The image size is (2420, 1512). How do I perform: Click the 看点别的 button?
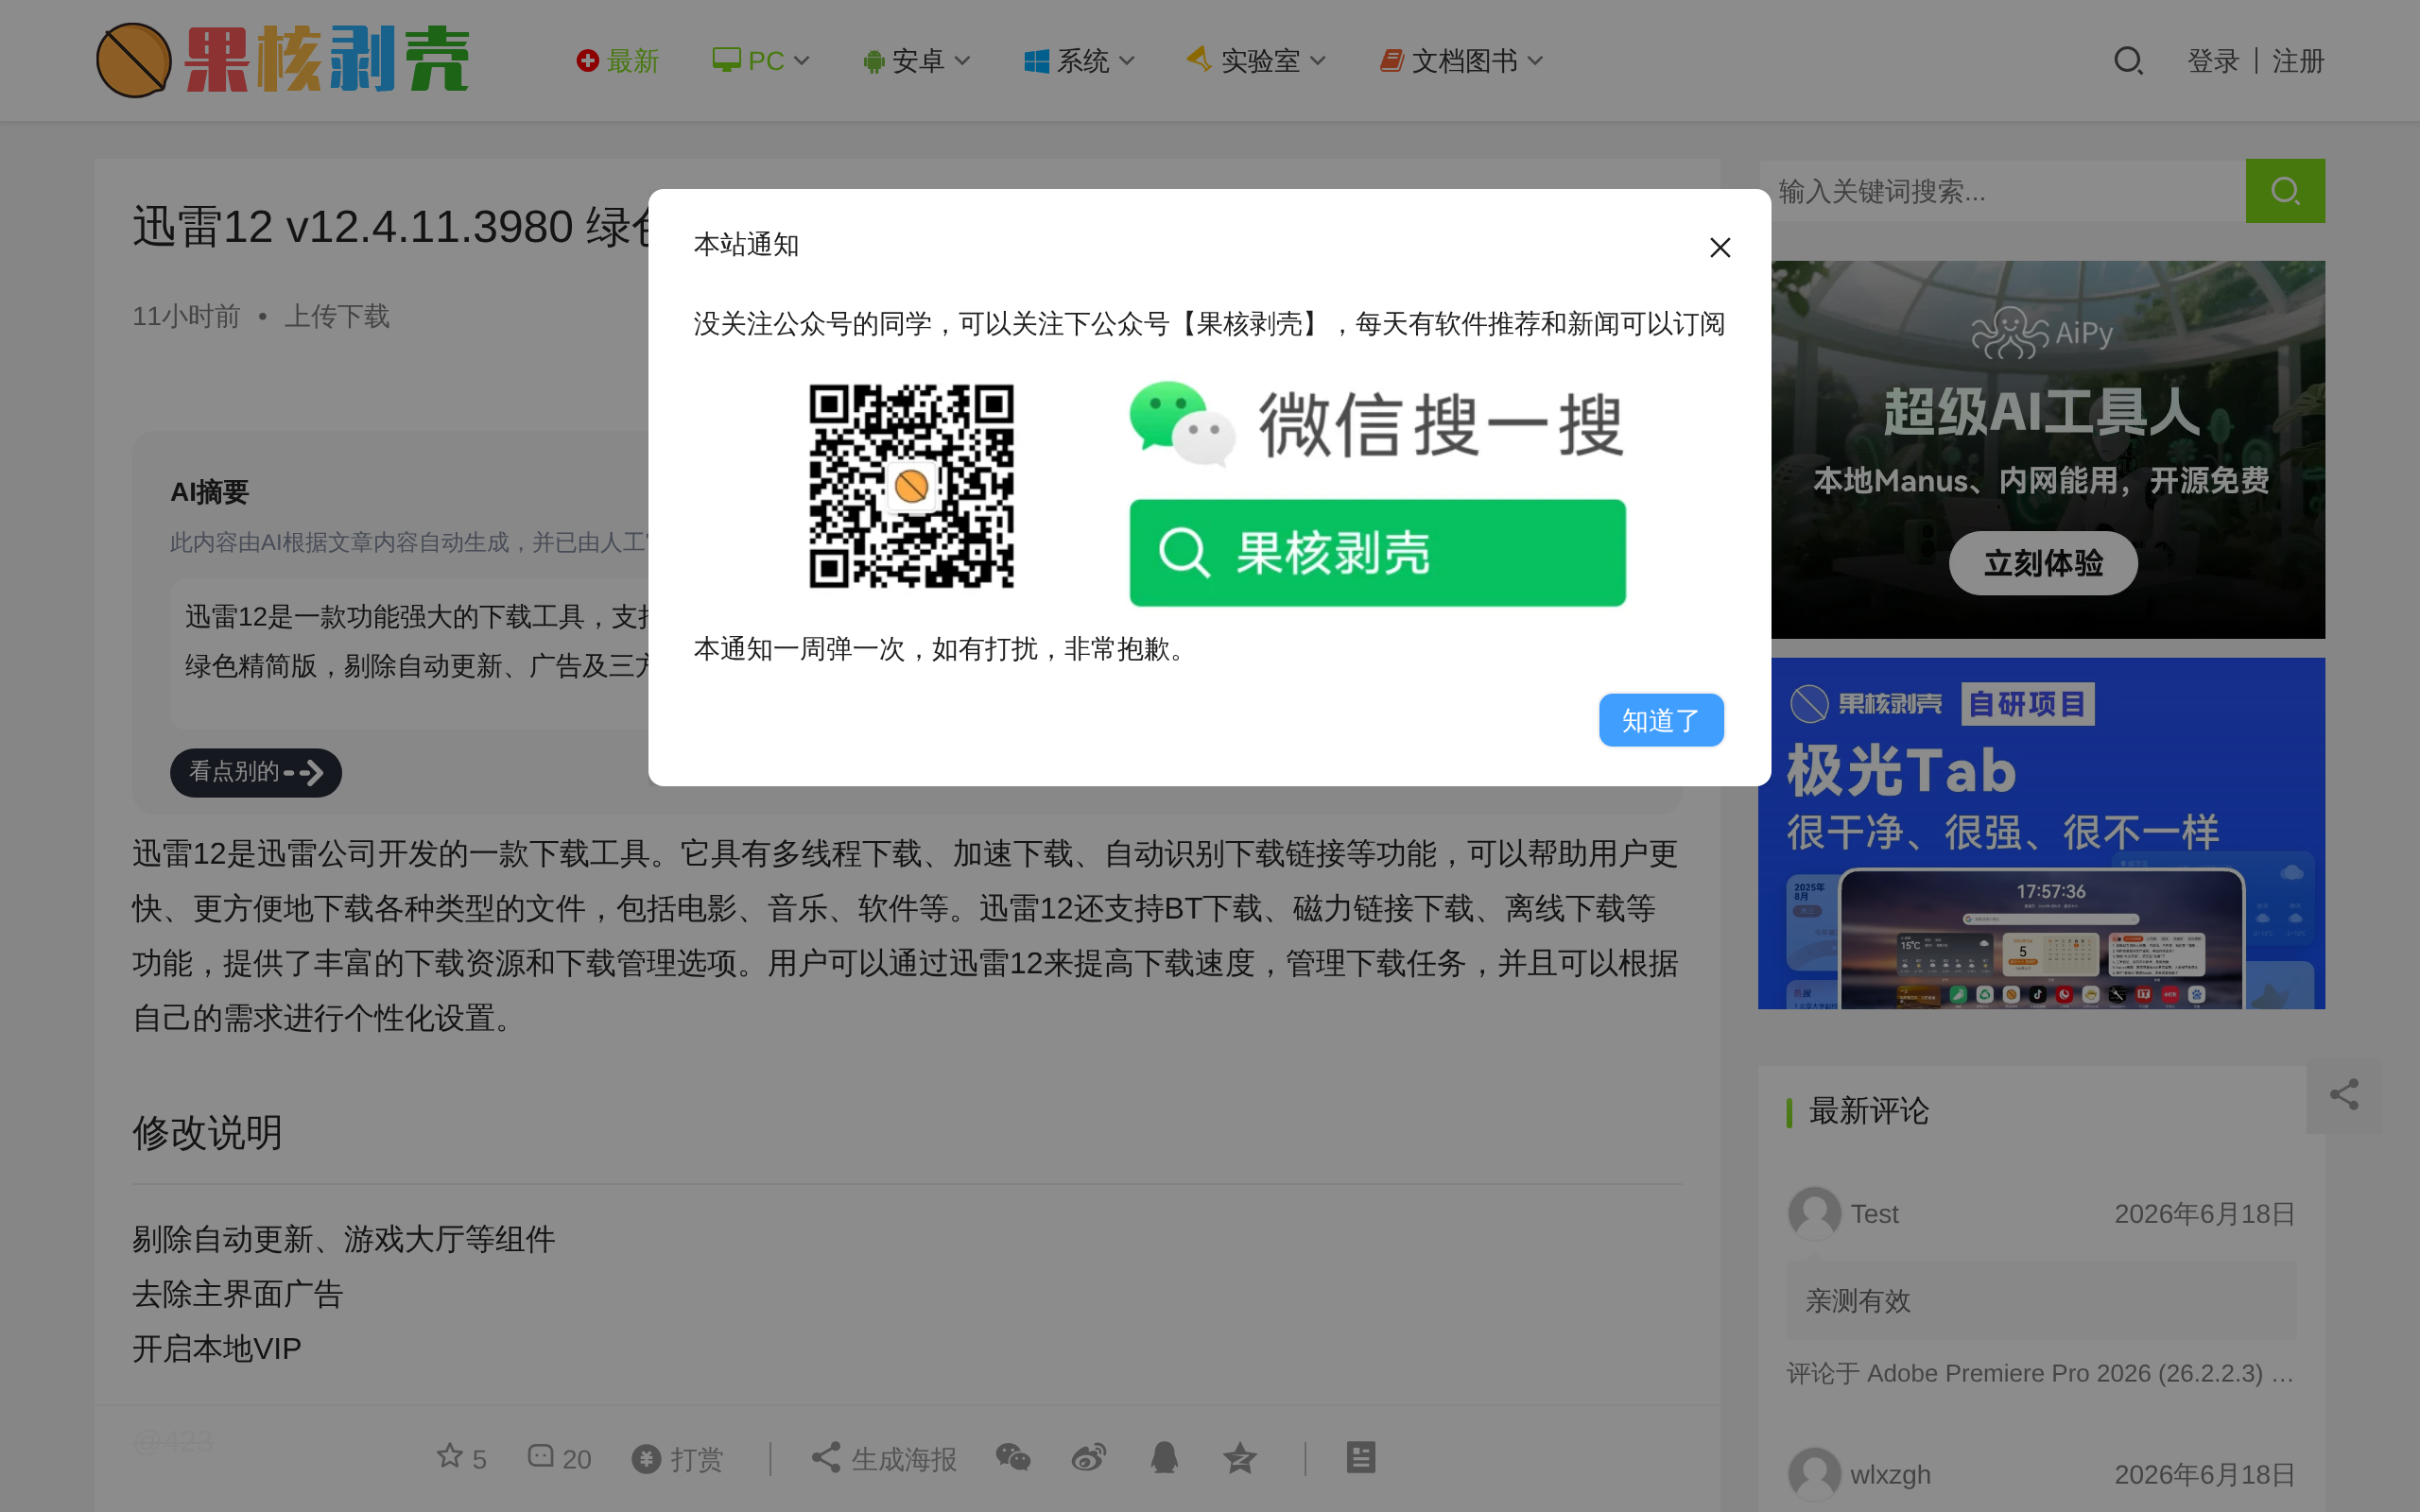[256, 772]
